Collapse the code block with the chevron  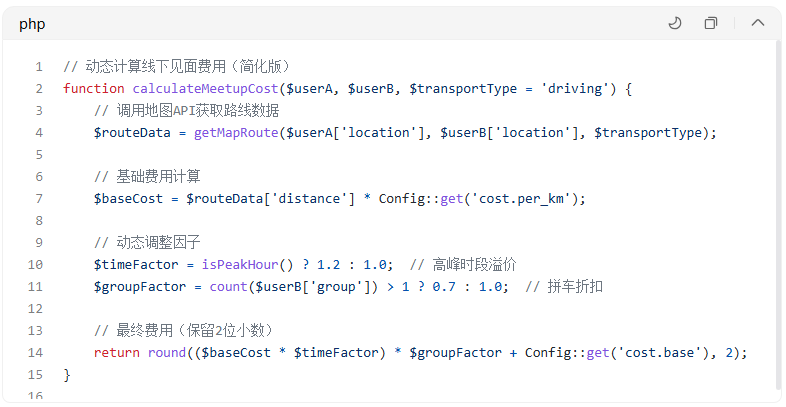(757, 23)
